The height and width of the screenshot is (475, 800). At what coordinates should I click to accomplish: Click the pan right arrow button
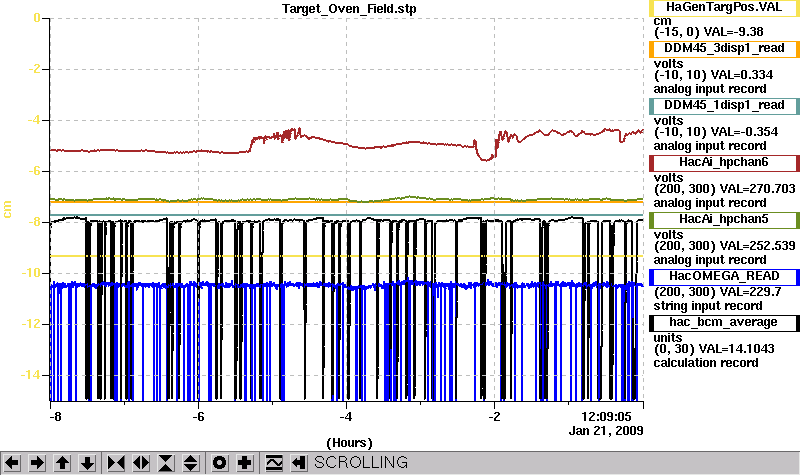tap(37, 463)
